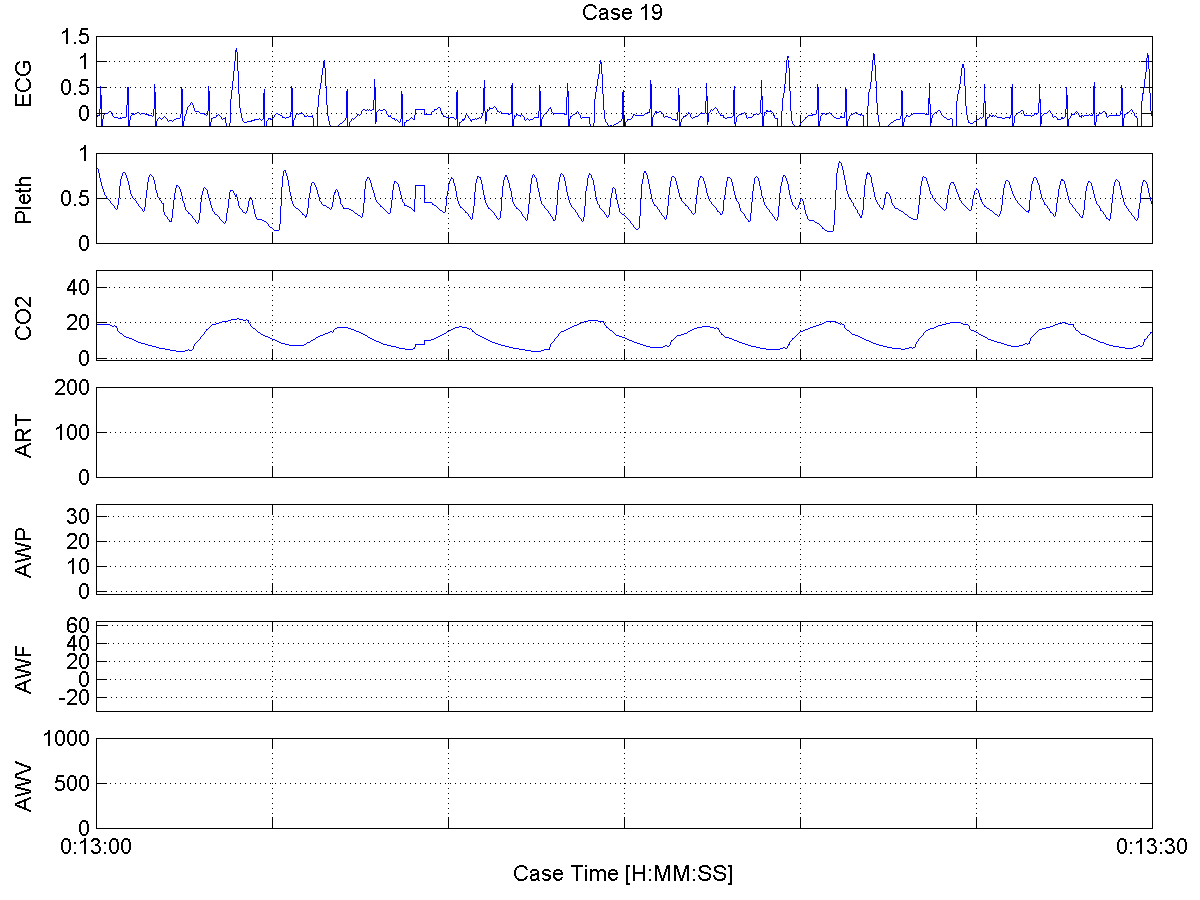Click inside the Pleth waveform plot

click(x=624, y=198)
